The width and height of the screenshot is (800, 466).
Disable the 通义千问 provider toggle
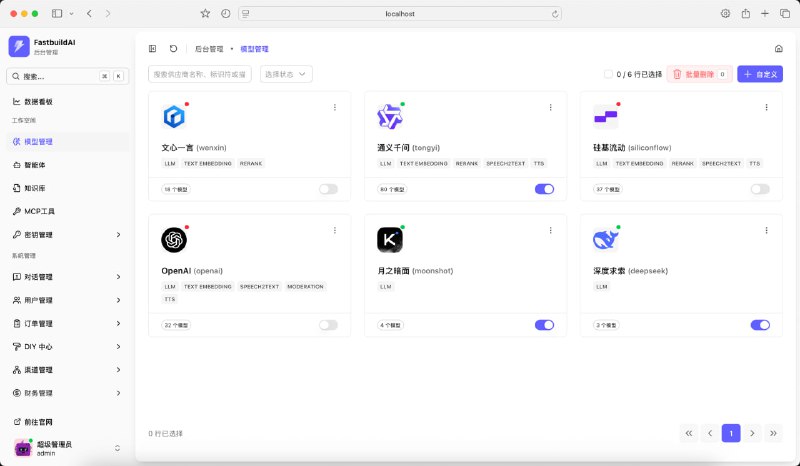[x=544, y=189]
